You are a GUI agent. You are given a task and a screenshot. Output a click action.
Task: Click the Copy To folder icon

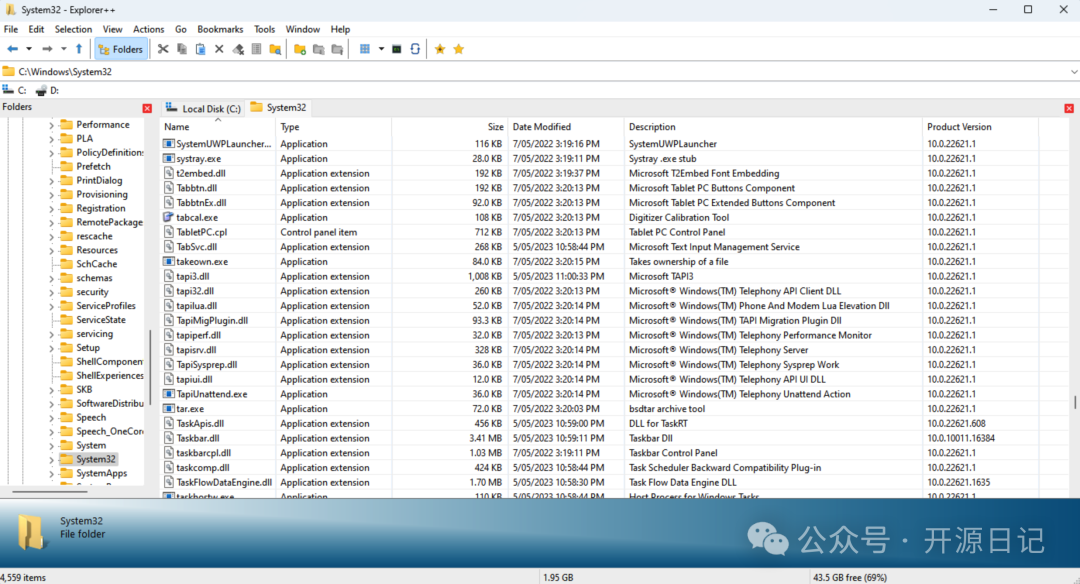tap(318, 49)
